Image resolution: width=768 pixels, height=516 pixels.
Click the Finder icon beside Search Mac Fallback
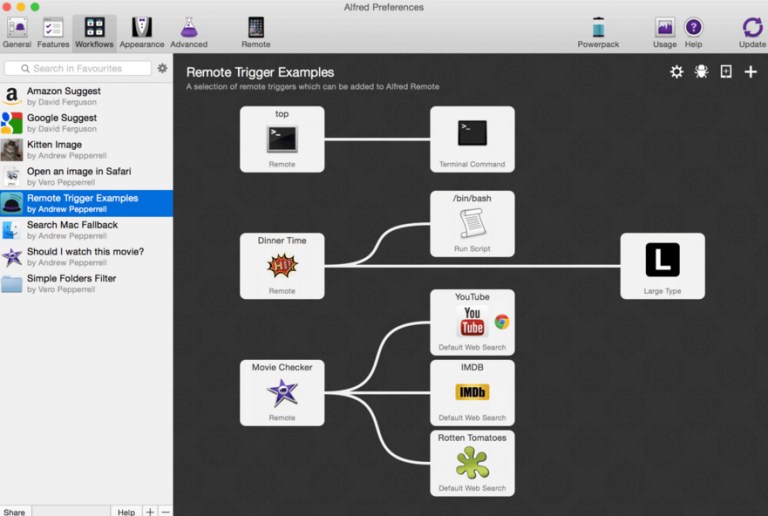[12, 230]
